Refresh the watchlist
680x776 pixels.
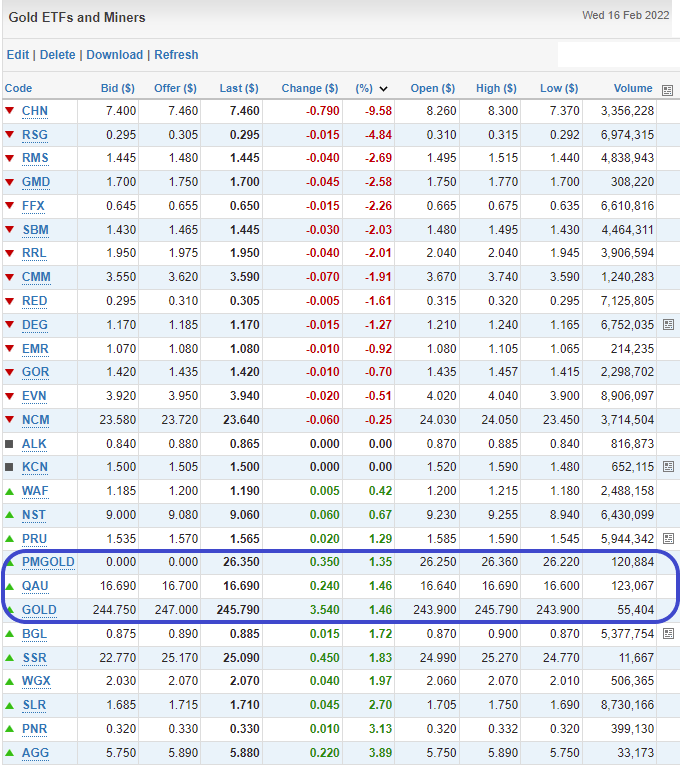pyautogui.click(x=176, y=55)
